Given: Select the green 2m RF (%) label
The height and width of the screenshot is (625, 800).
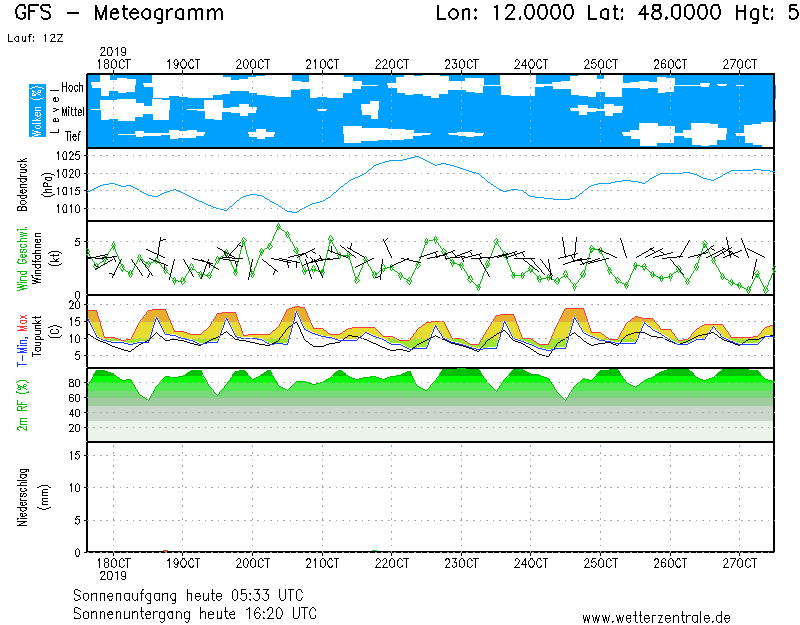Looking at the screenshot, I should (22, 404).
